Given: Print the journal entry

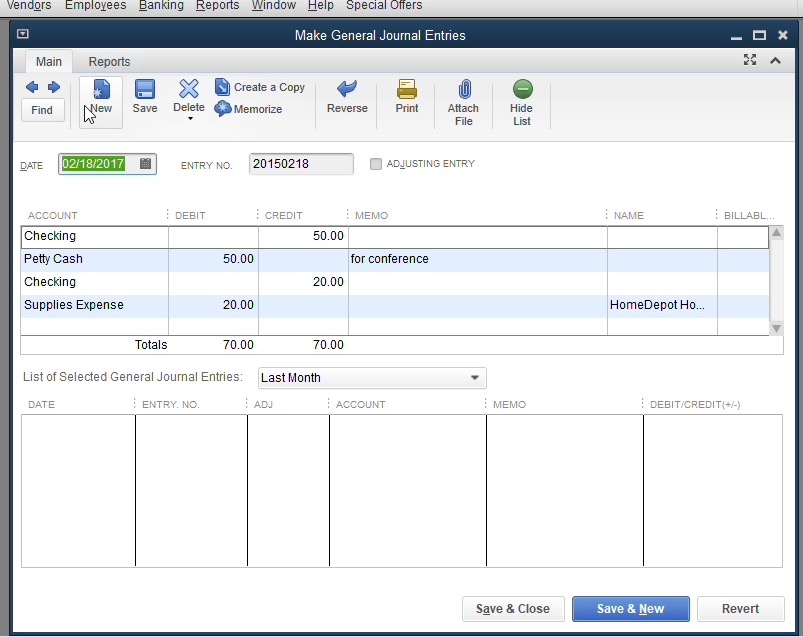Looking at the screenshot, I should click(x=407, y=96).
